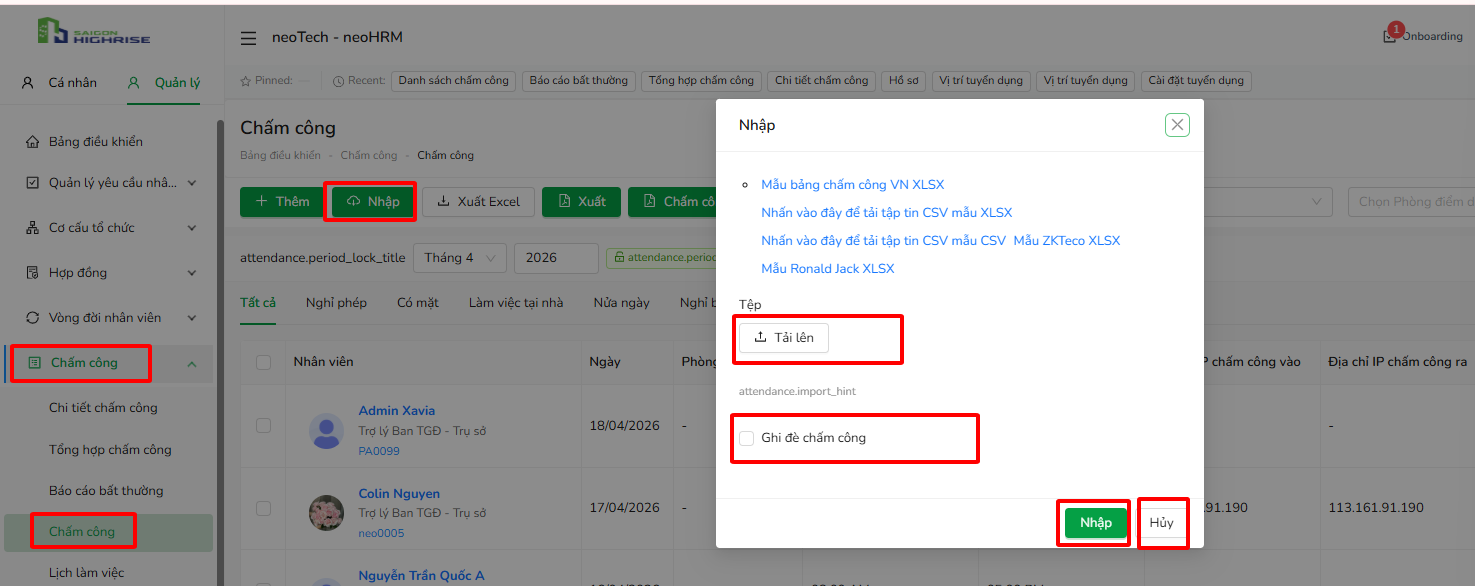
Task: Expand the Cơ cấu tổ chức section
Action: [192, 228]
